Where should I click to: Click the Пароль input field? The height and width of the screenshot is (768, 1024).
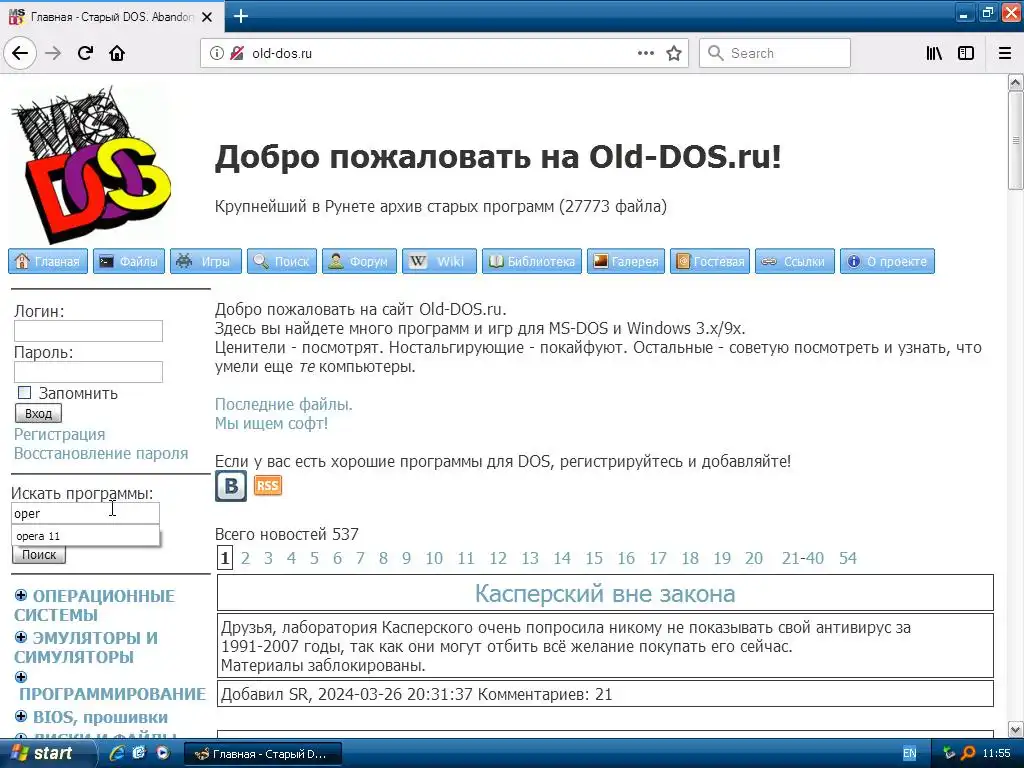(88, 372)
